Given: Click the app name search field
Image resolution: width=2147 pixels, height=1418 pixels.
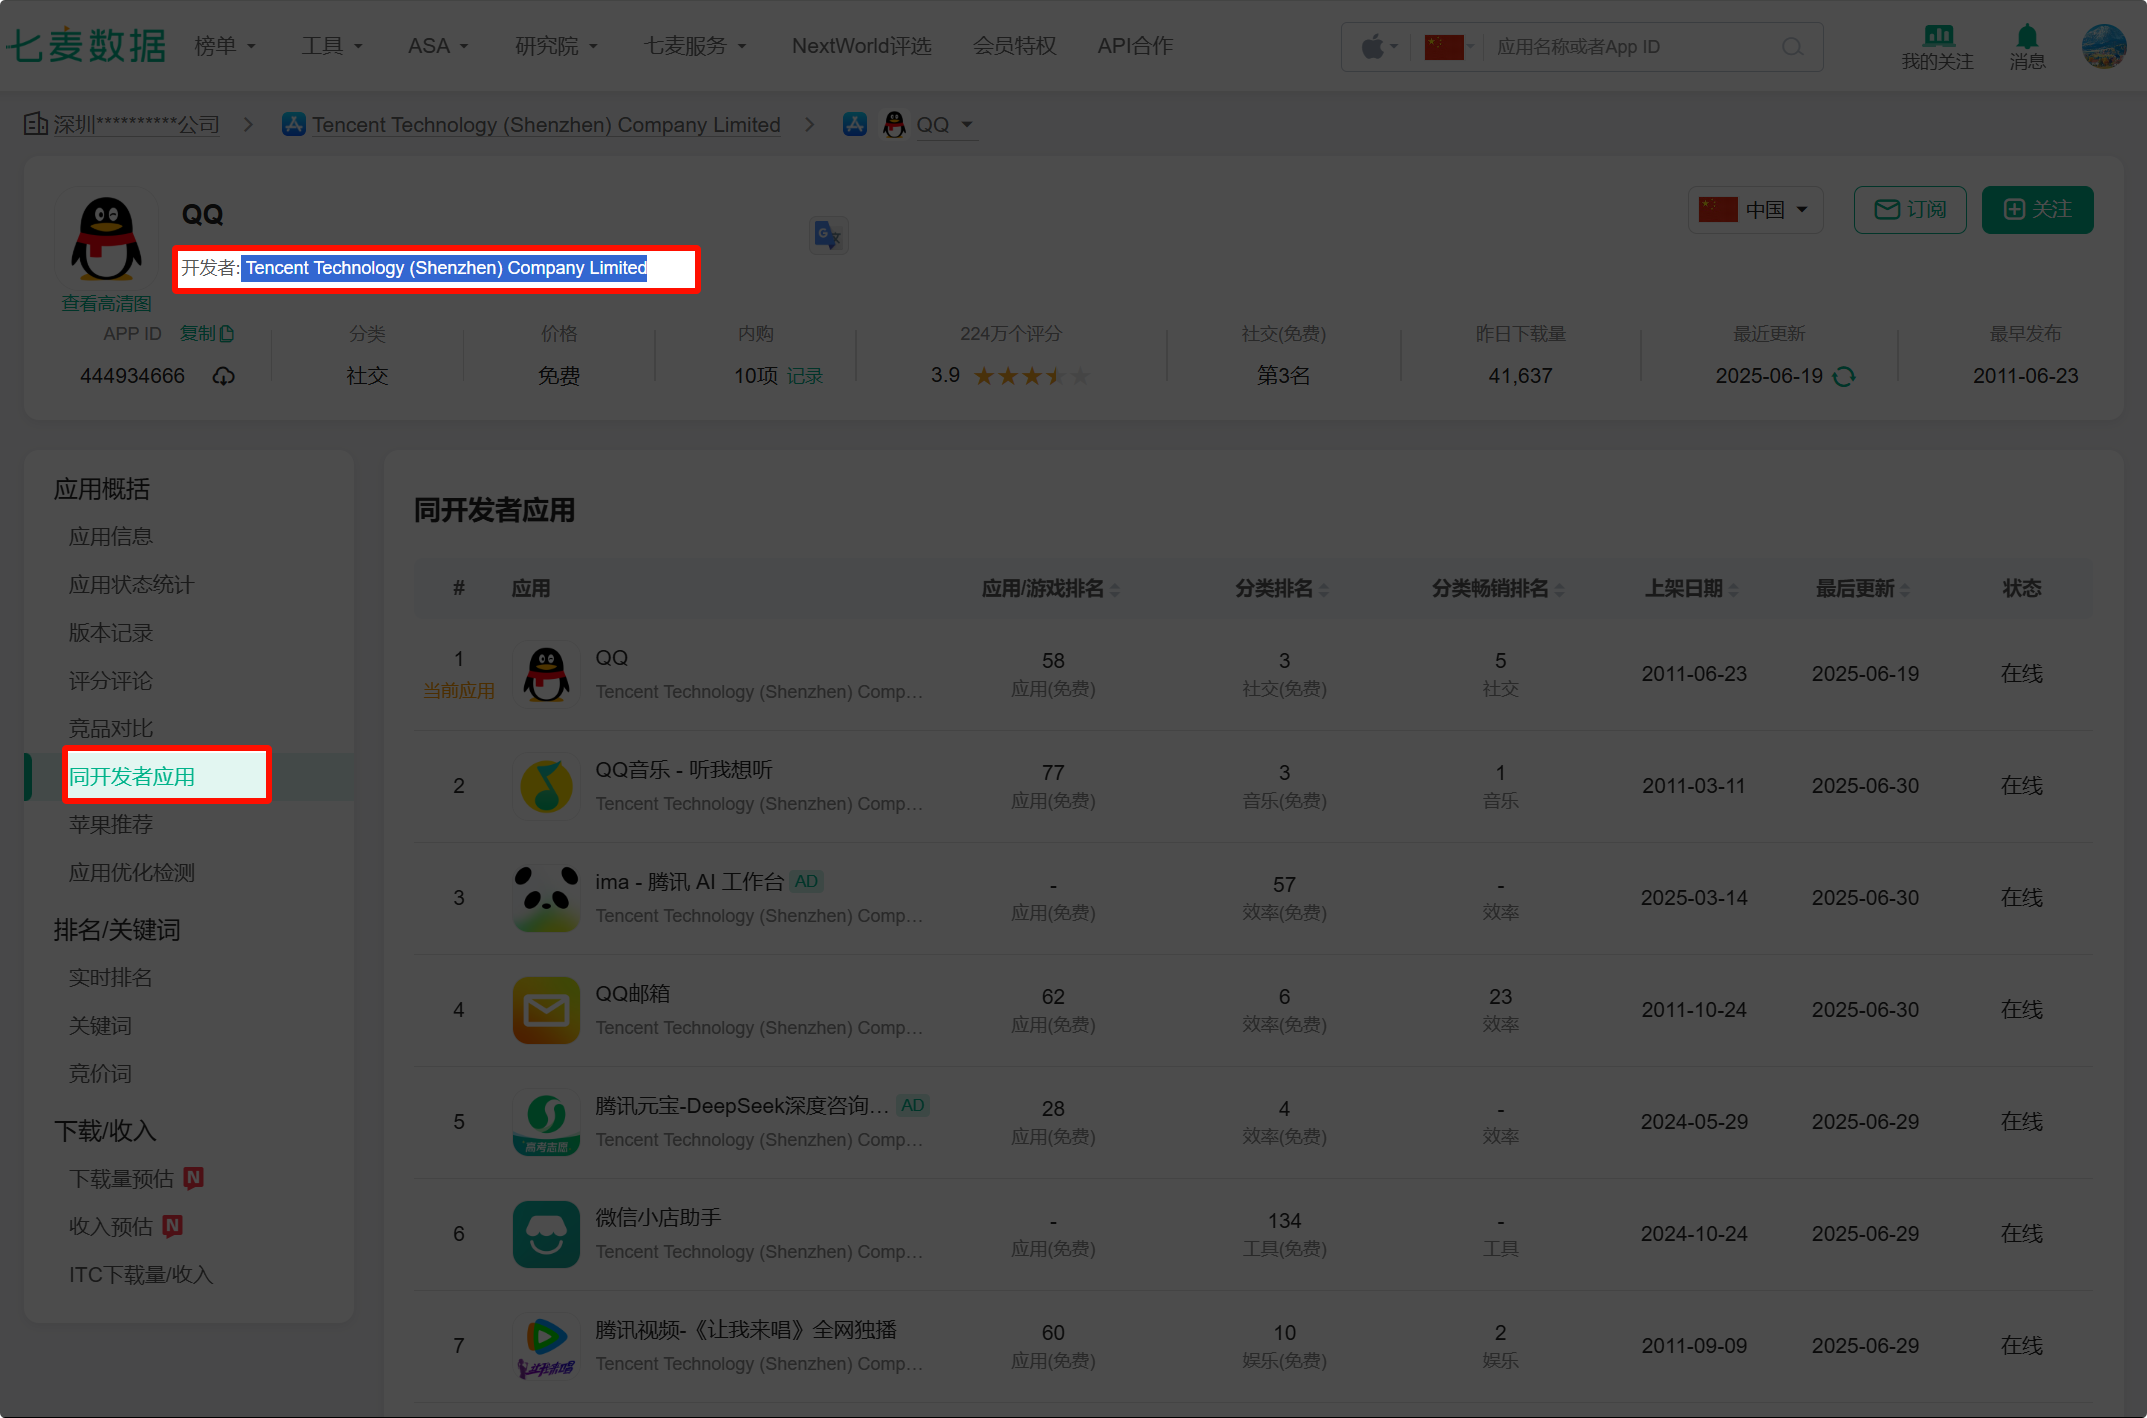Looking at the screenshot, I should [1630, 47].
